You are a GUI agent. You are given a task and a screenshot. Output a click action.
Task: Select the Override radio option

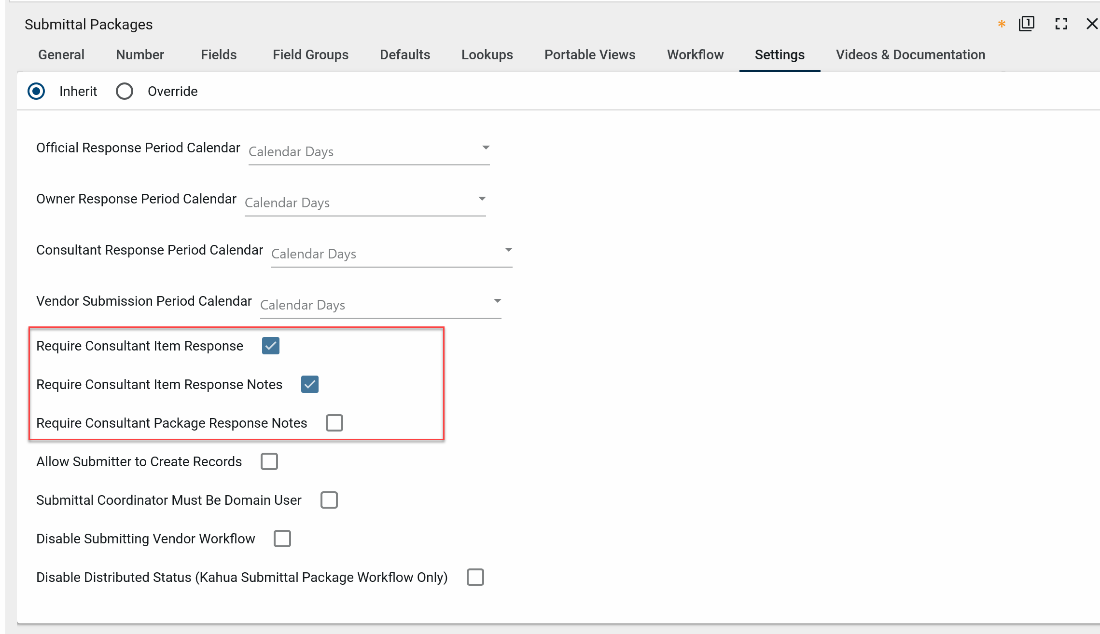pos(125,91)
